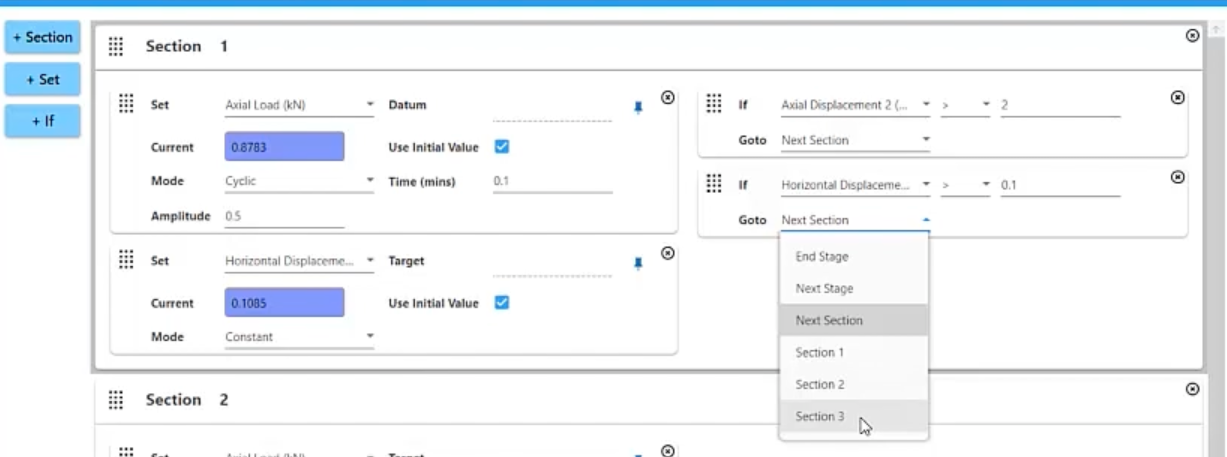Click the + If button
1227x457 pixels.
42,121
